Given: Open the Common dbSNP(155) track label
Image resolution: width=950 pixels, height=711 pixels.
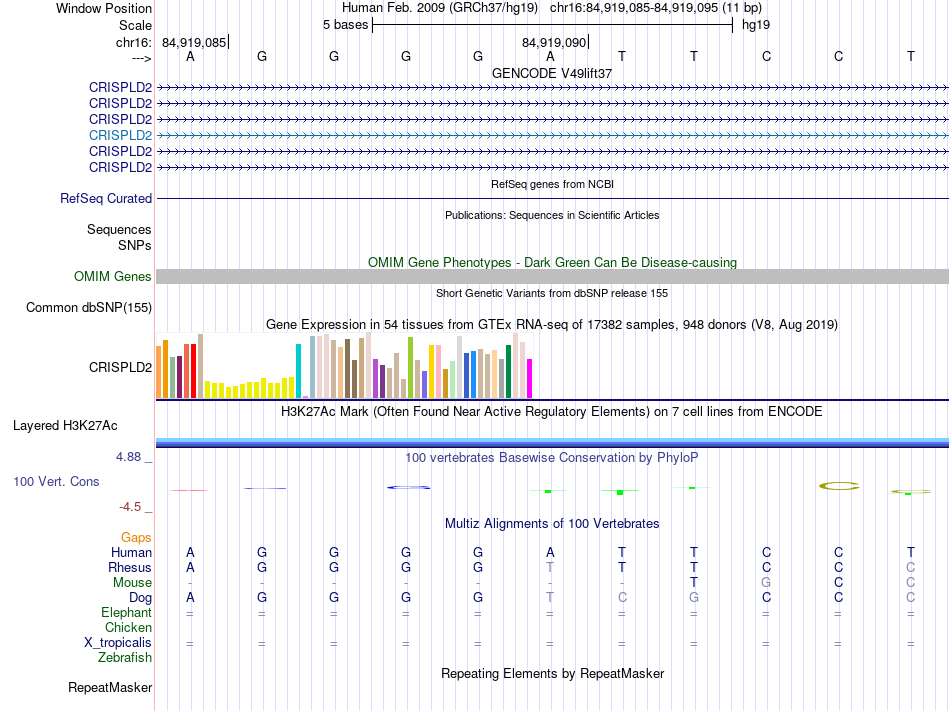Looking at the screenshot, I should tap(89, 308).
